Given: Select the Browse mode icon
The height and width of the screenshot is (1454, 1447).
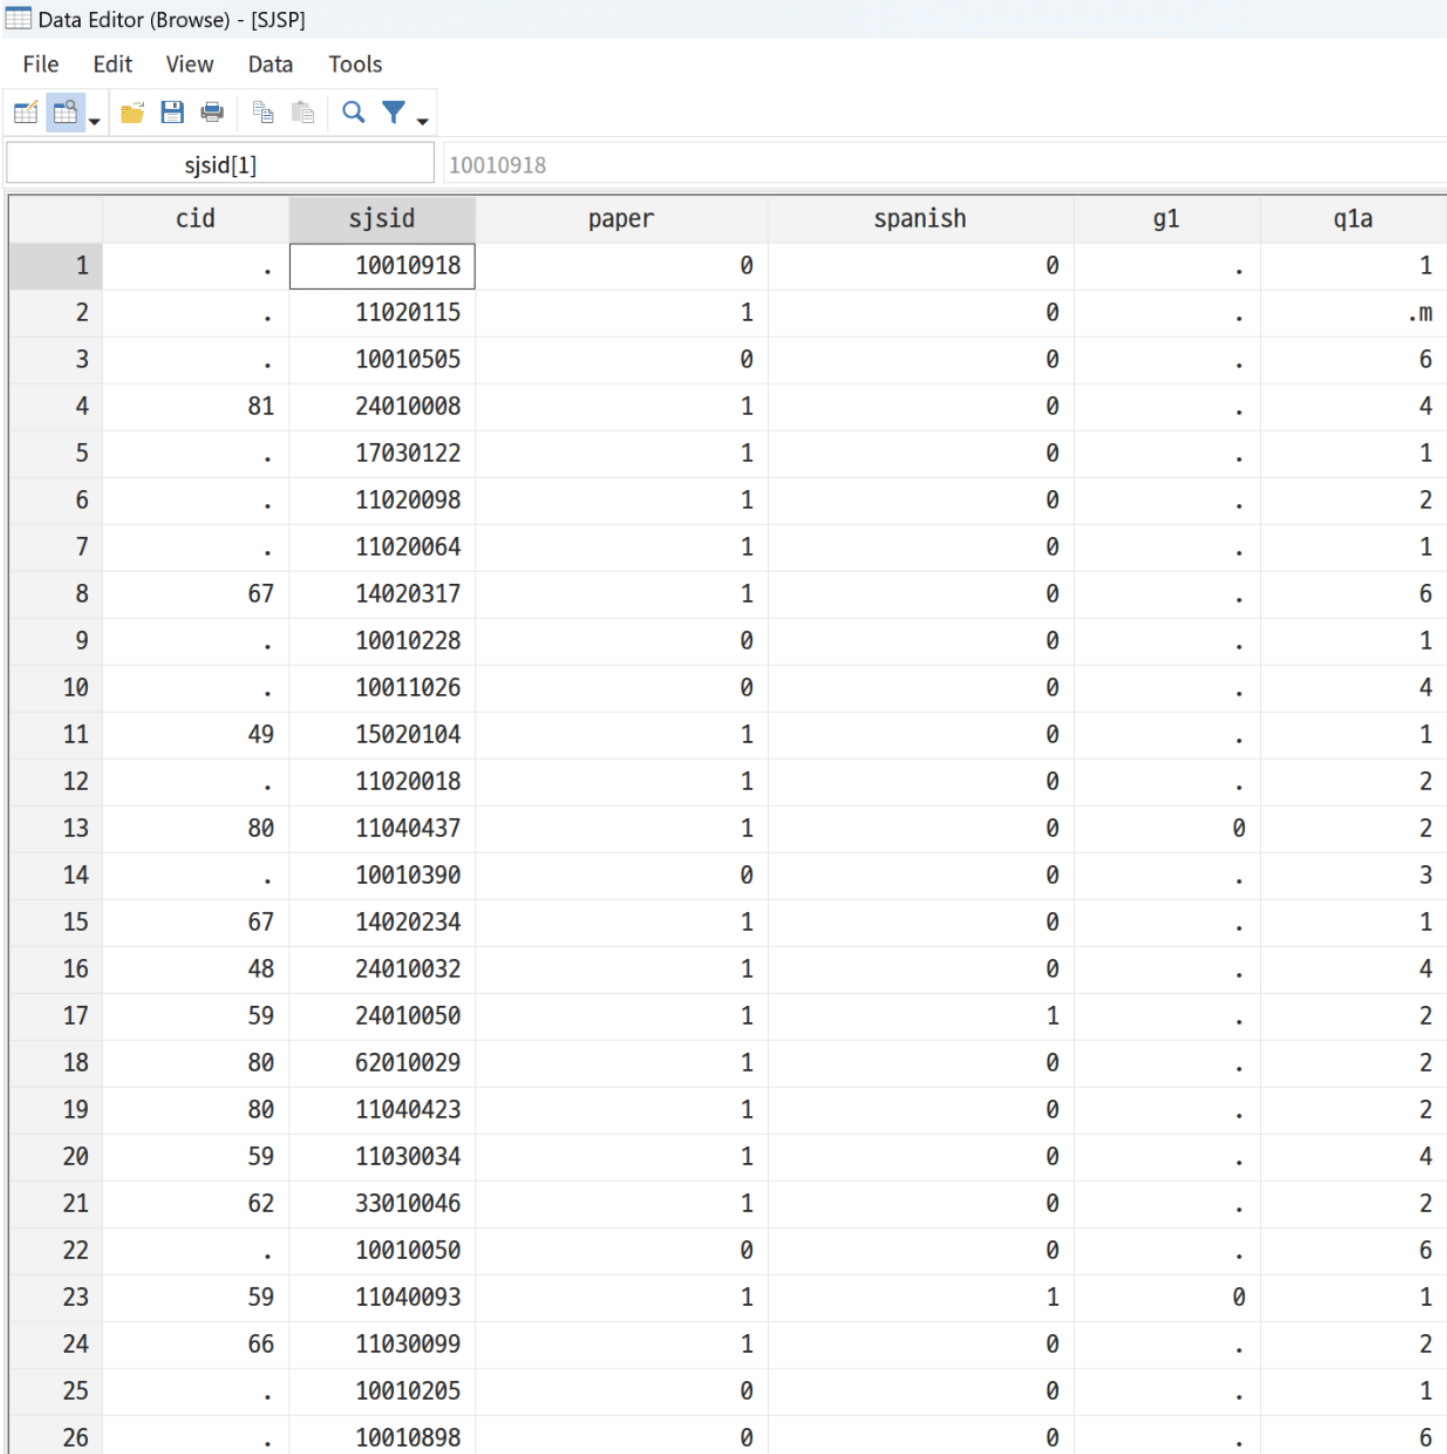Looking at the screenshot, I should click(x=64, y=112).
